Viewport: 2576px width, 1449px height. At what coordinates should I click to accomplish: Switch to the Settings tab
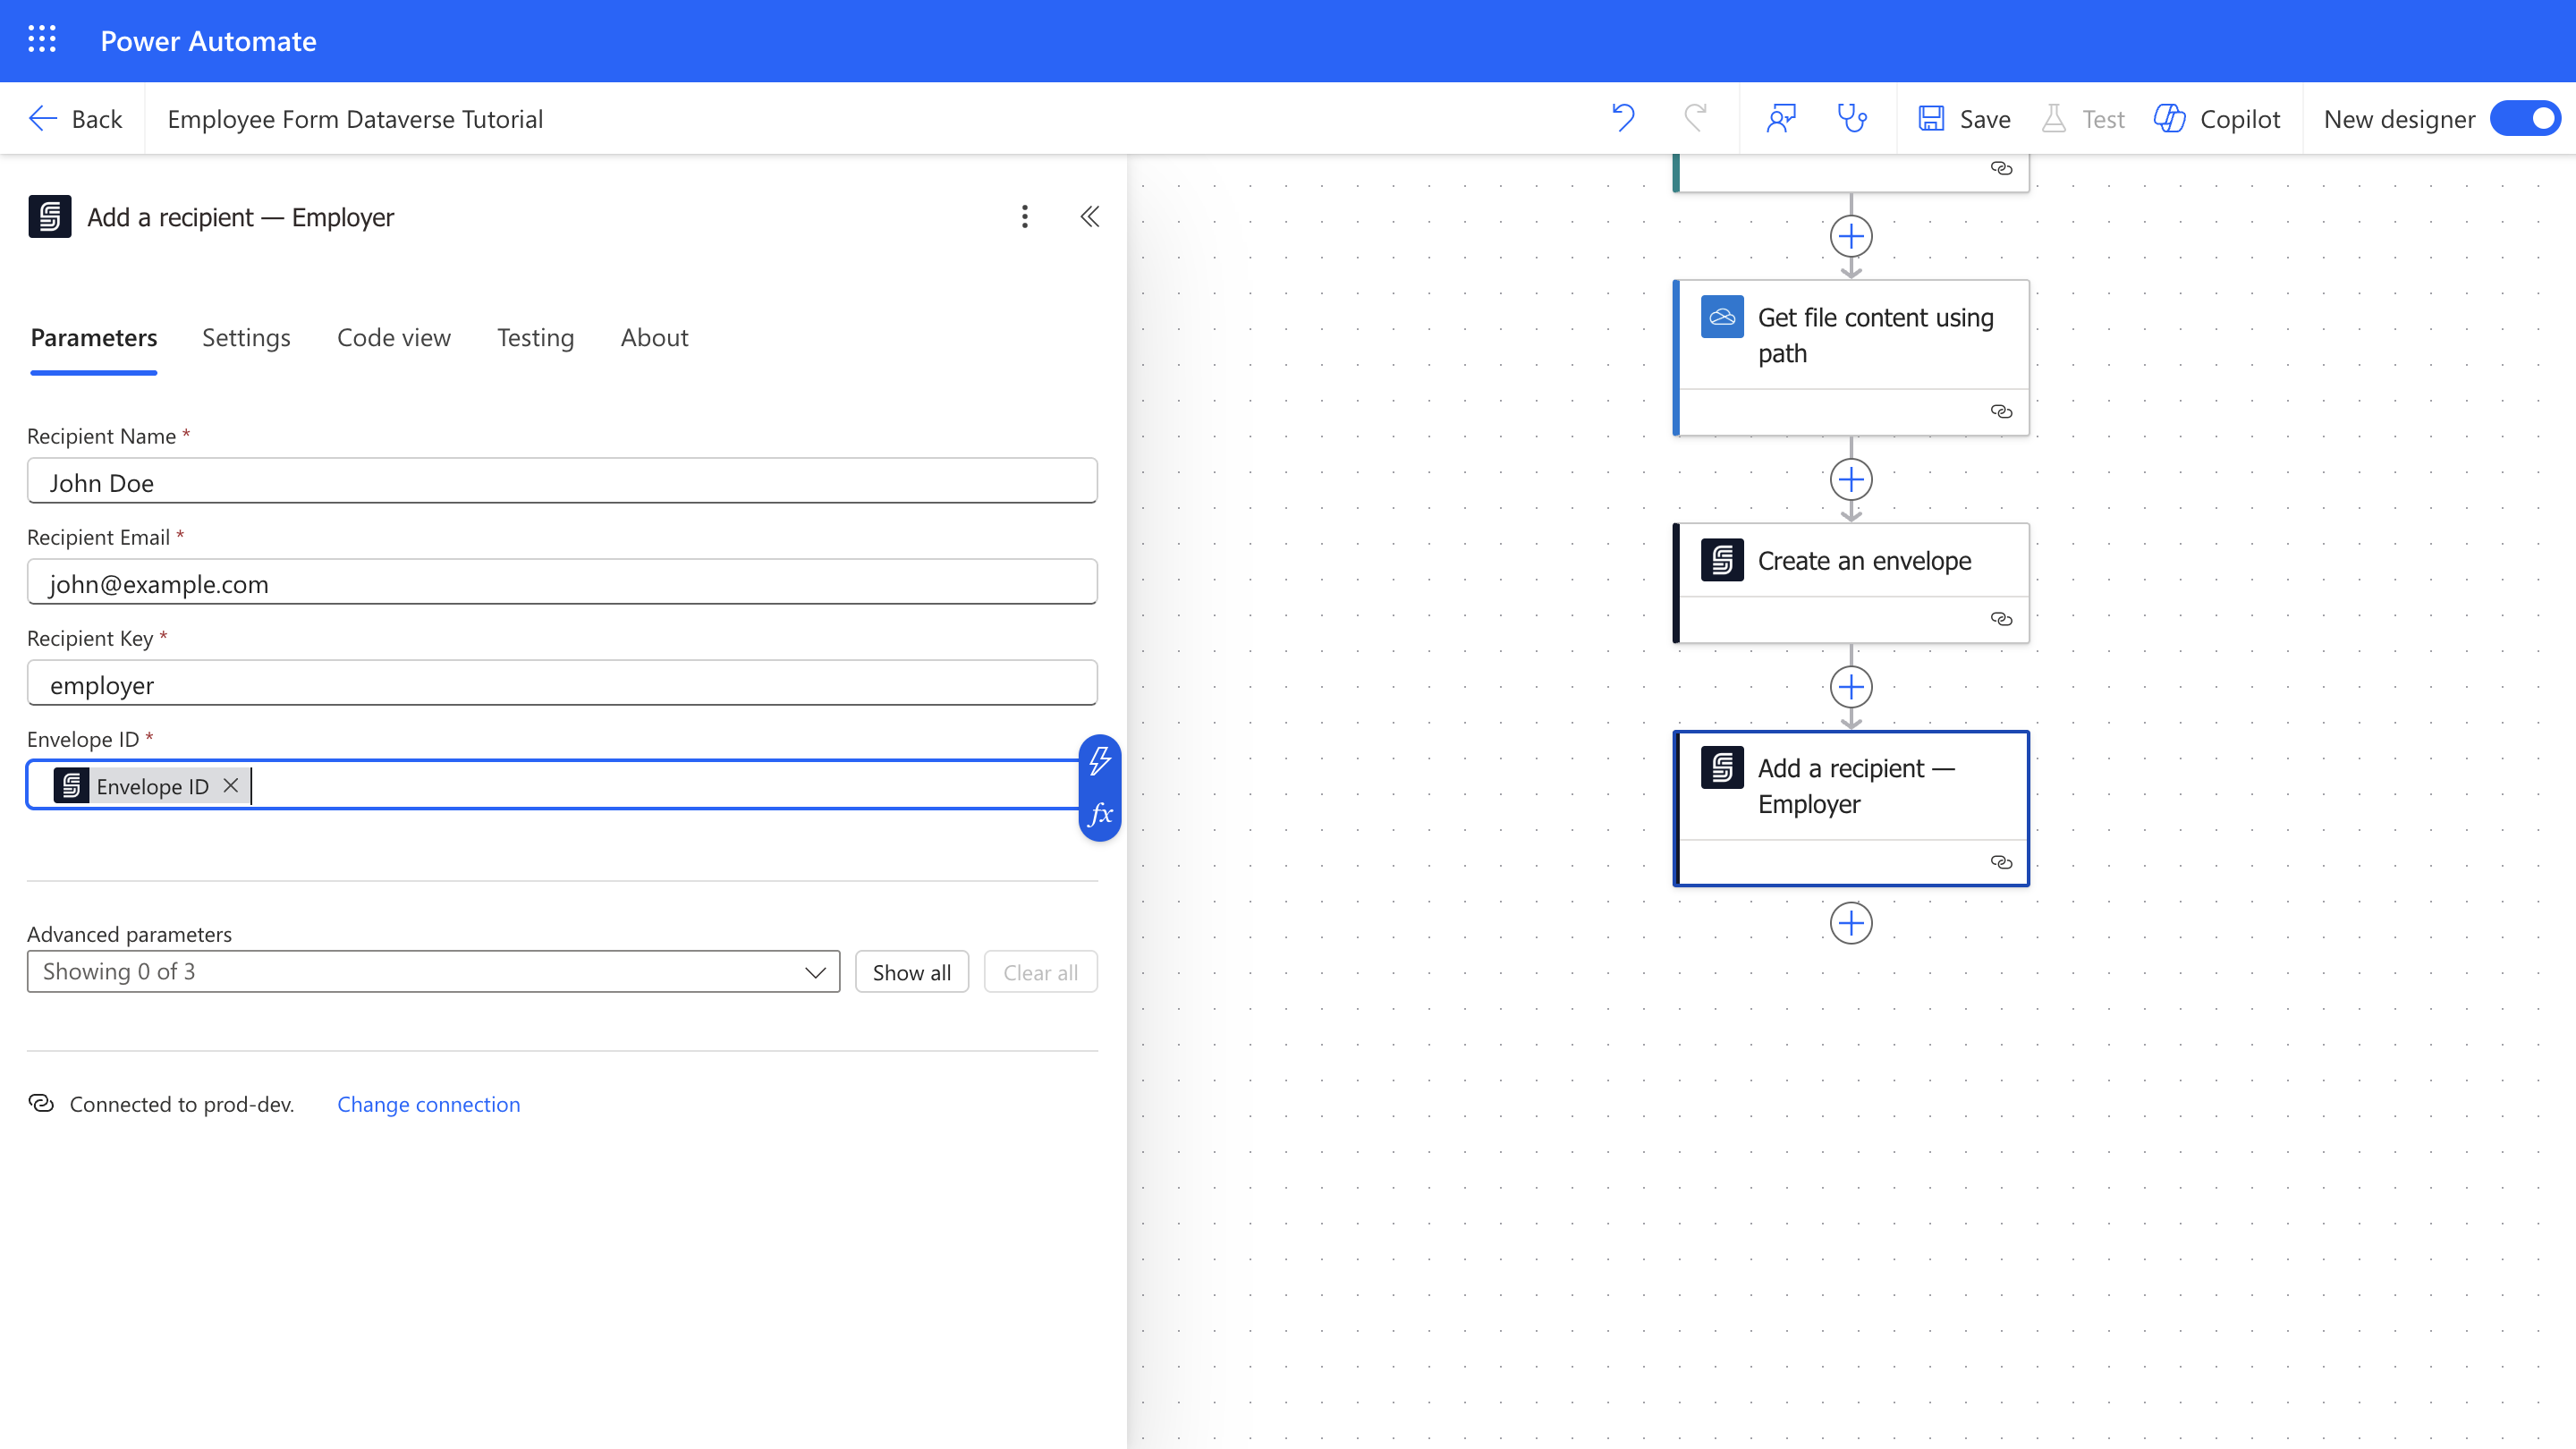pos(246,338)
